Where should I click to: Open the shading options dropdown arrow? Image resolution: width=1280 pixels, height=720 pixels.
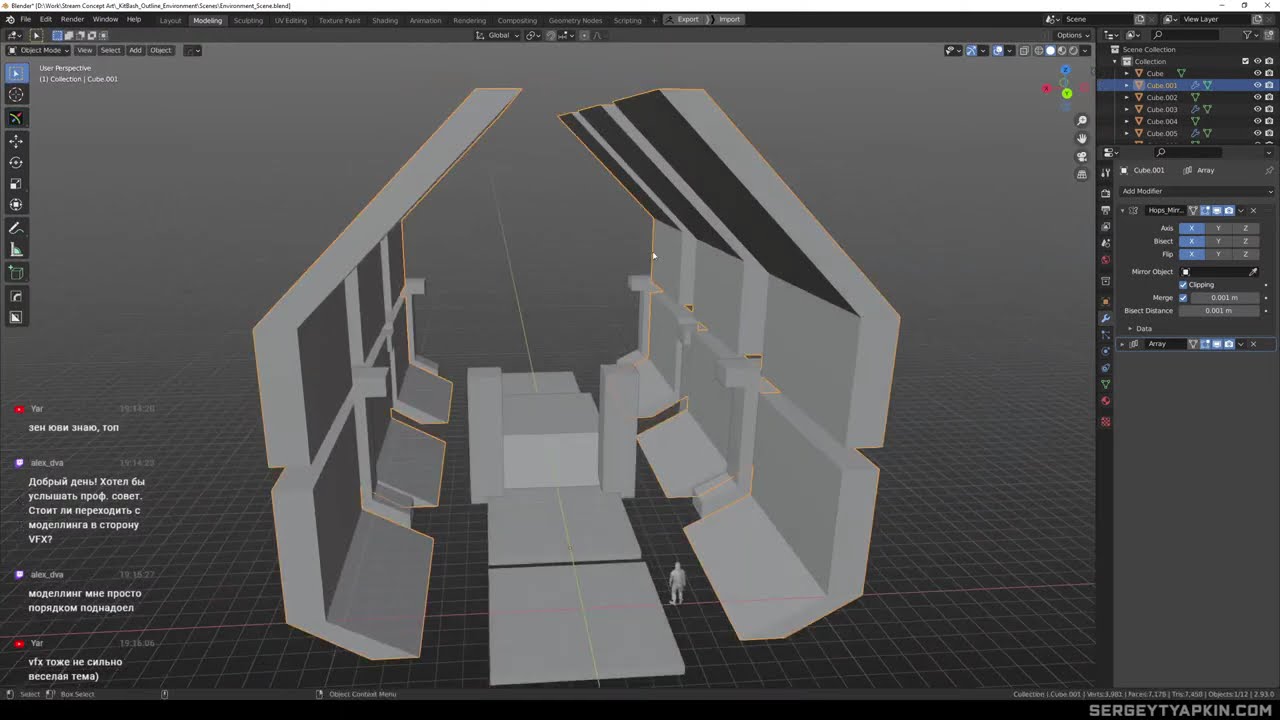click(x=1087, y=50)
